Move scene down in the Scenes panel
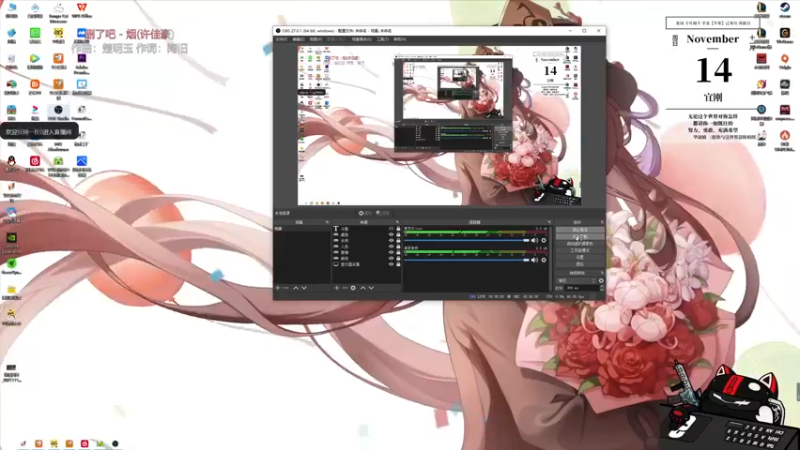 click(304, 288)
